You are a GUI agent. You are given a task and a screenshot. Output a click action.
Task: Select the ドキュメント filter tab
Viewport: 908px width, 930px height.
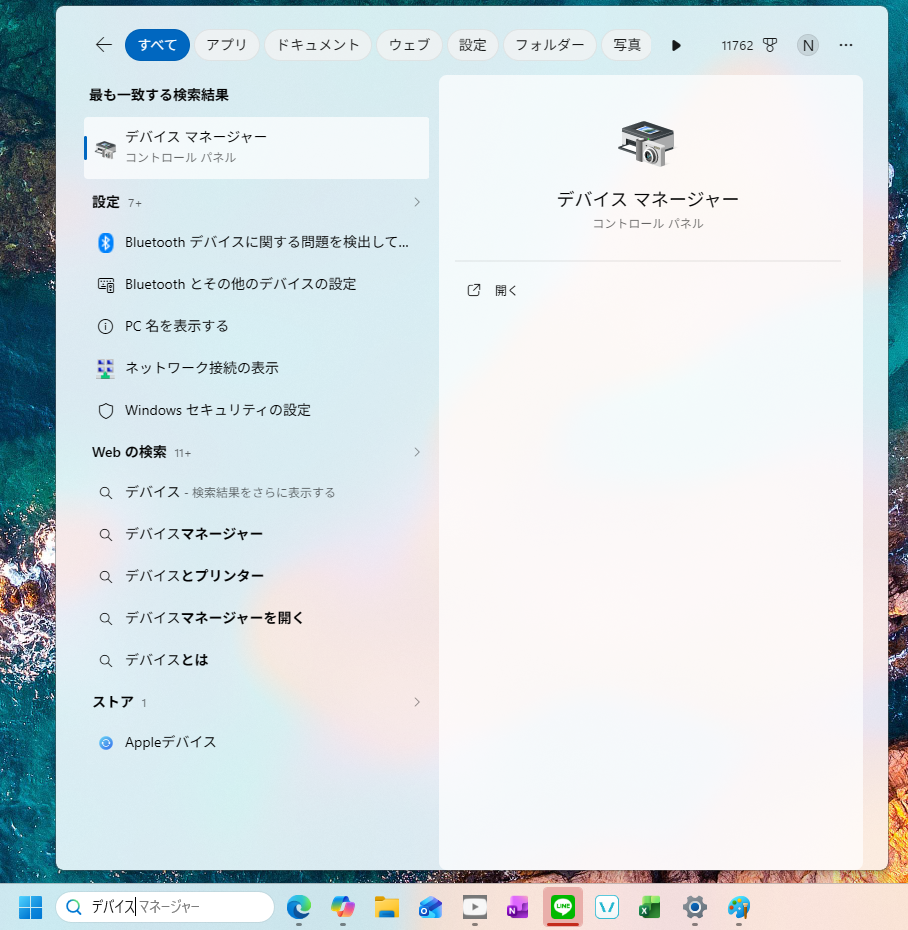click(318, 45)
